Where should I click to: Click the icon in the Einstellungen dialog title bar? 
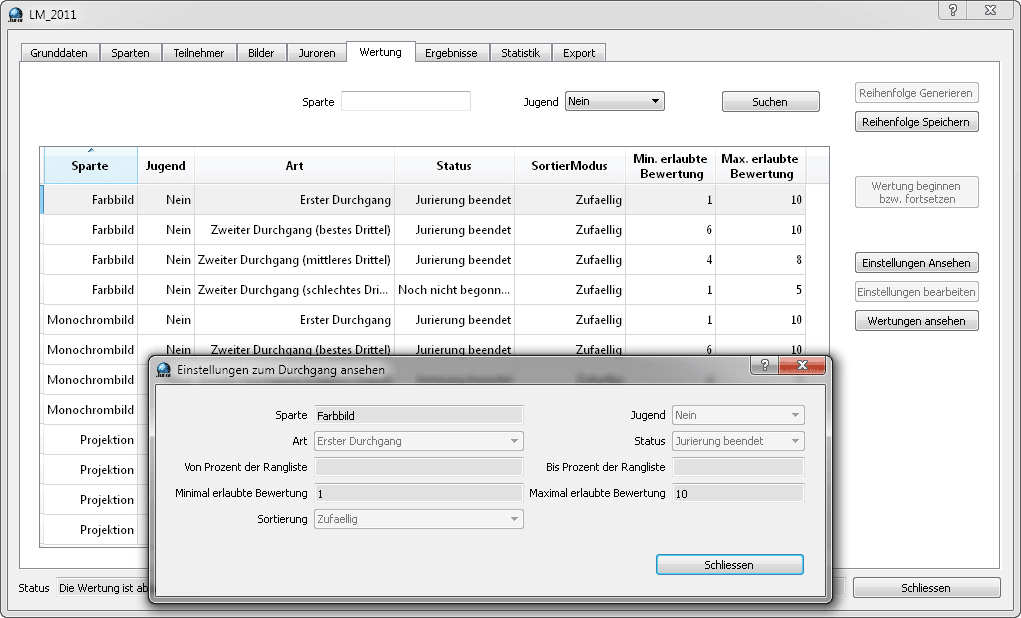click(163, 370)
